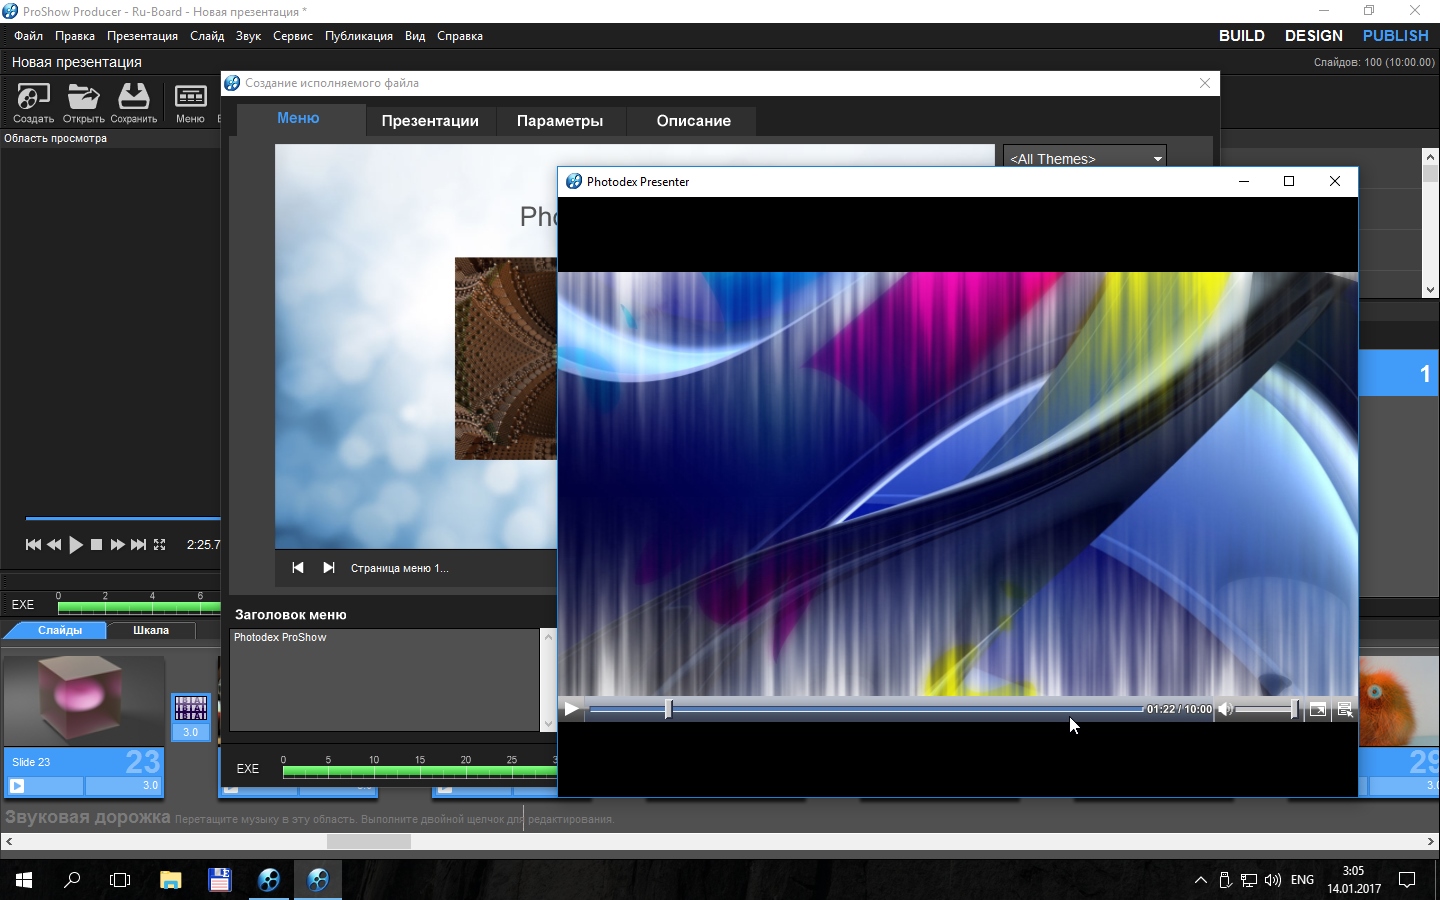Click ENG language indicator in tray

coord(1302,880)
